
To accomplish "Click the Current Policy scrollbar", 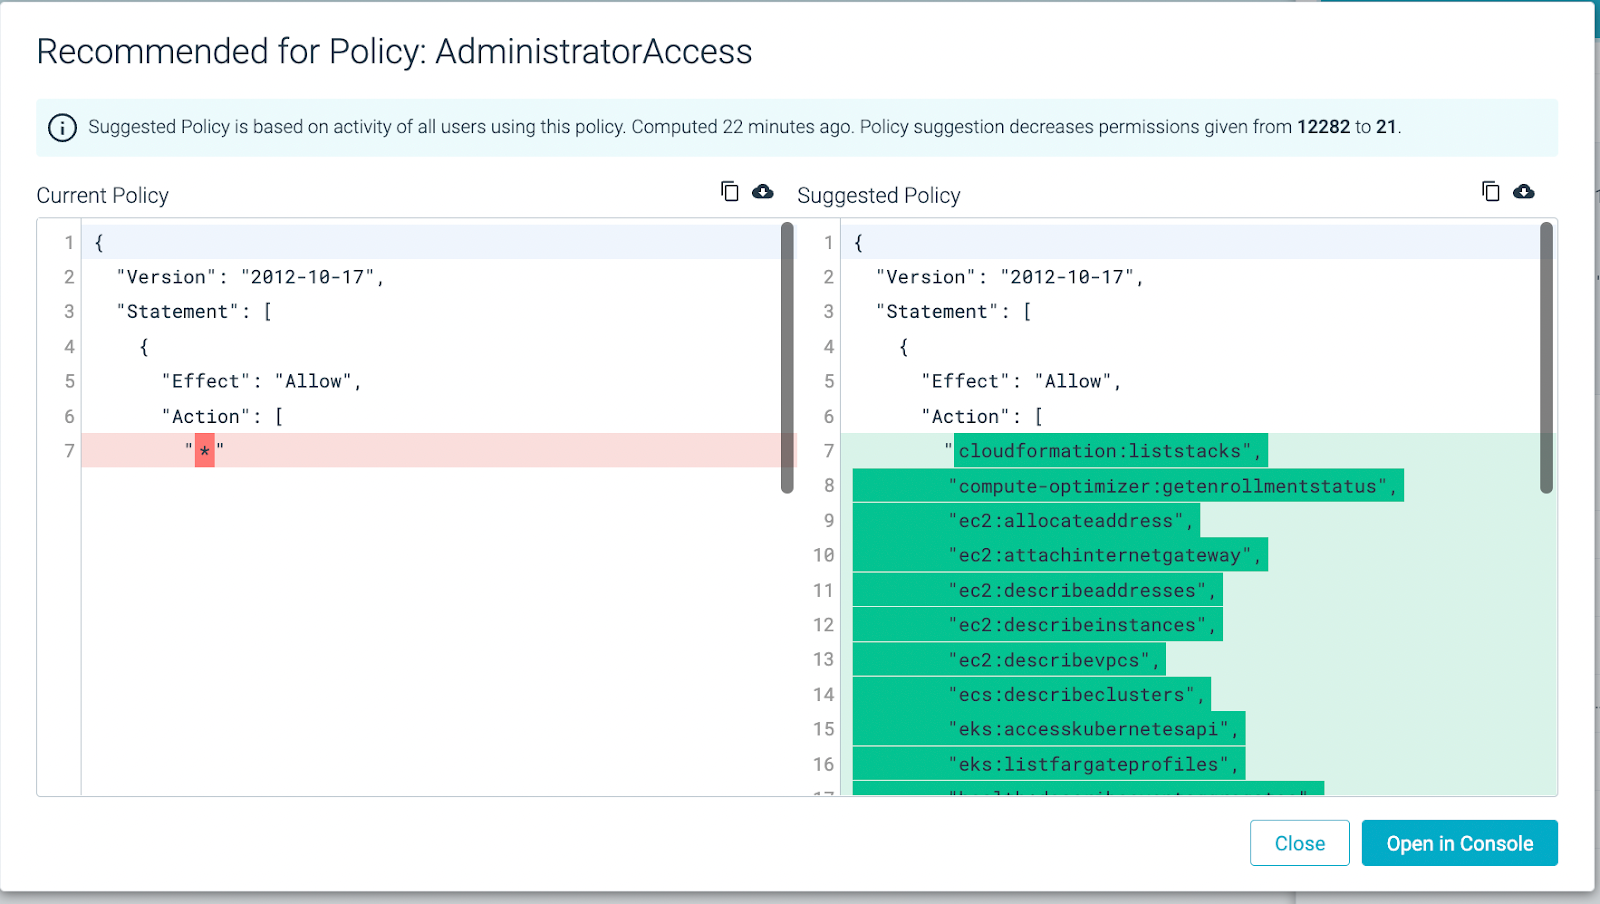I will point(786,360).
